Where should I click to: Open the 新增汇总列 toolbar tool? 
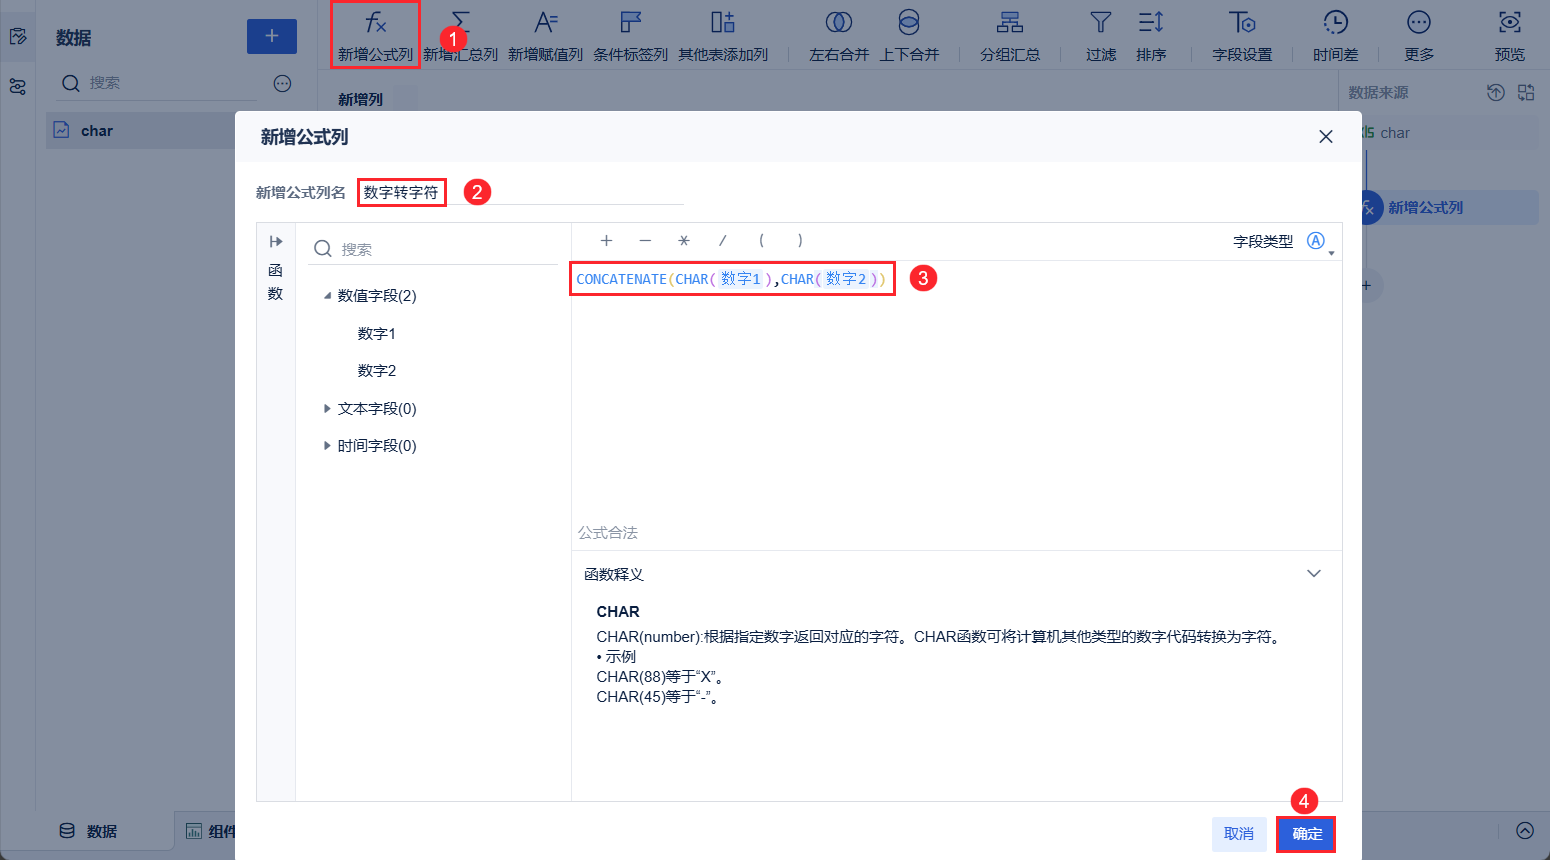click(x=460, y=35)
